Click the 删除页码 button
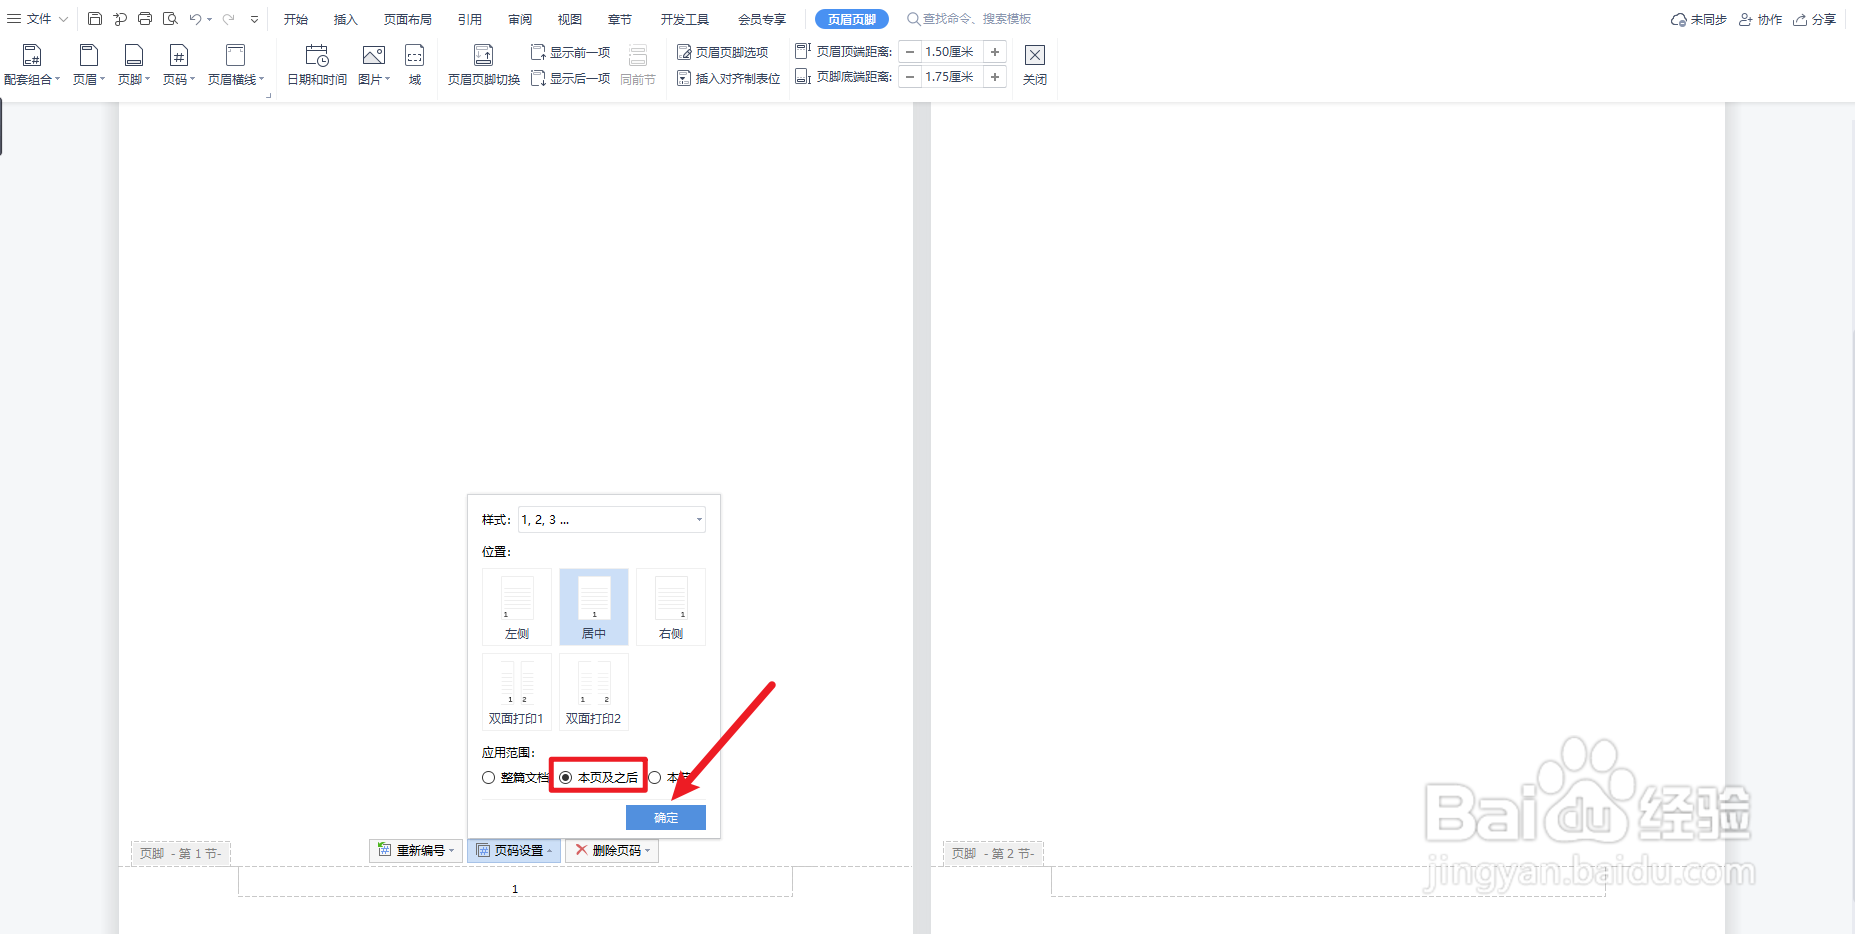The height and width of the screenshot is (934, 1855). (612, 851)
